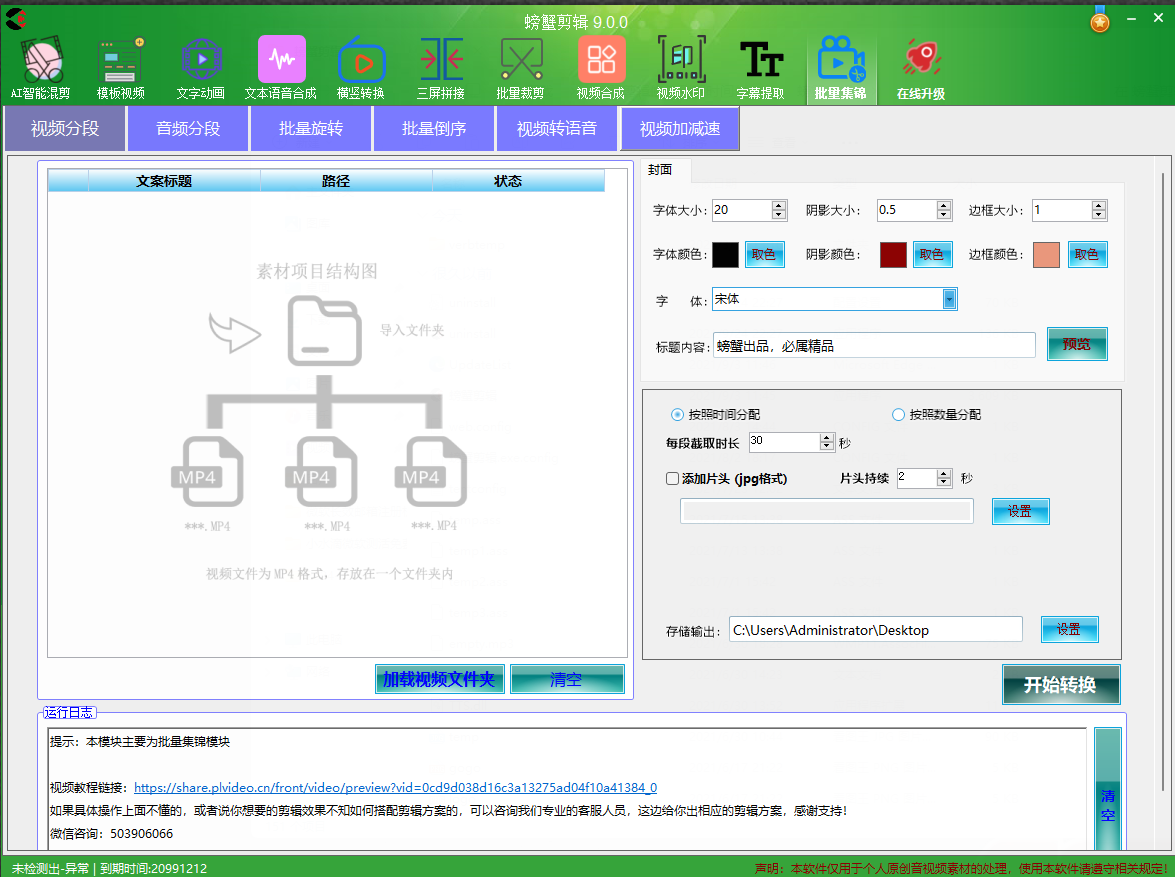Select the 按照时间分配 radio button
This screenshot has height=877, width=1175.
[678, 415]
